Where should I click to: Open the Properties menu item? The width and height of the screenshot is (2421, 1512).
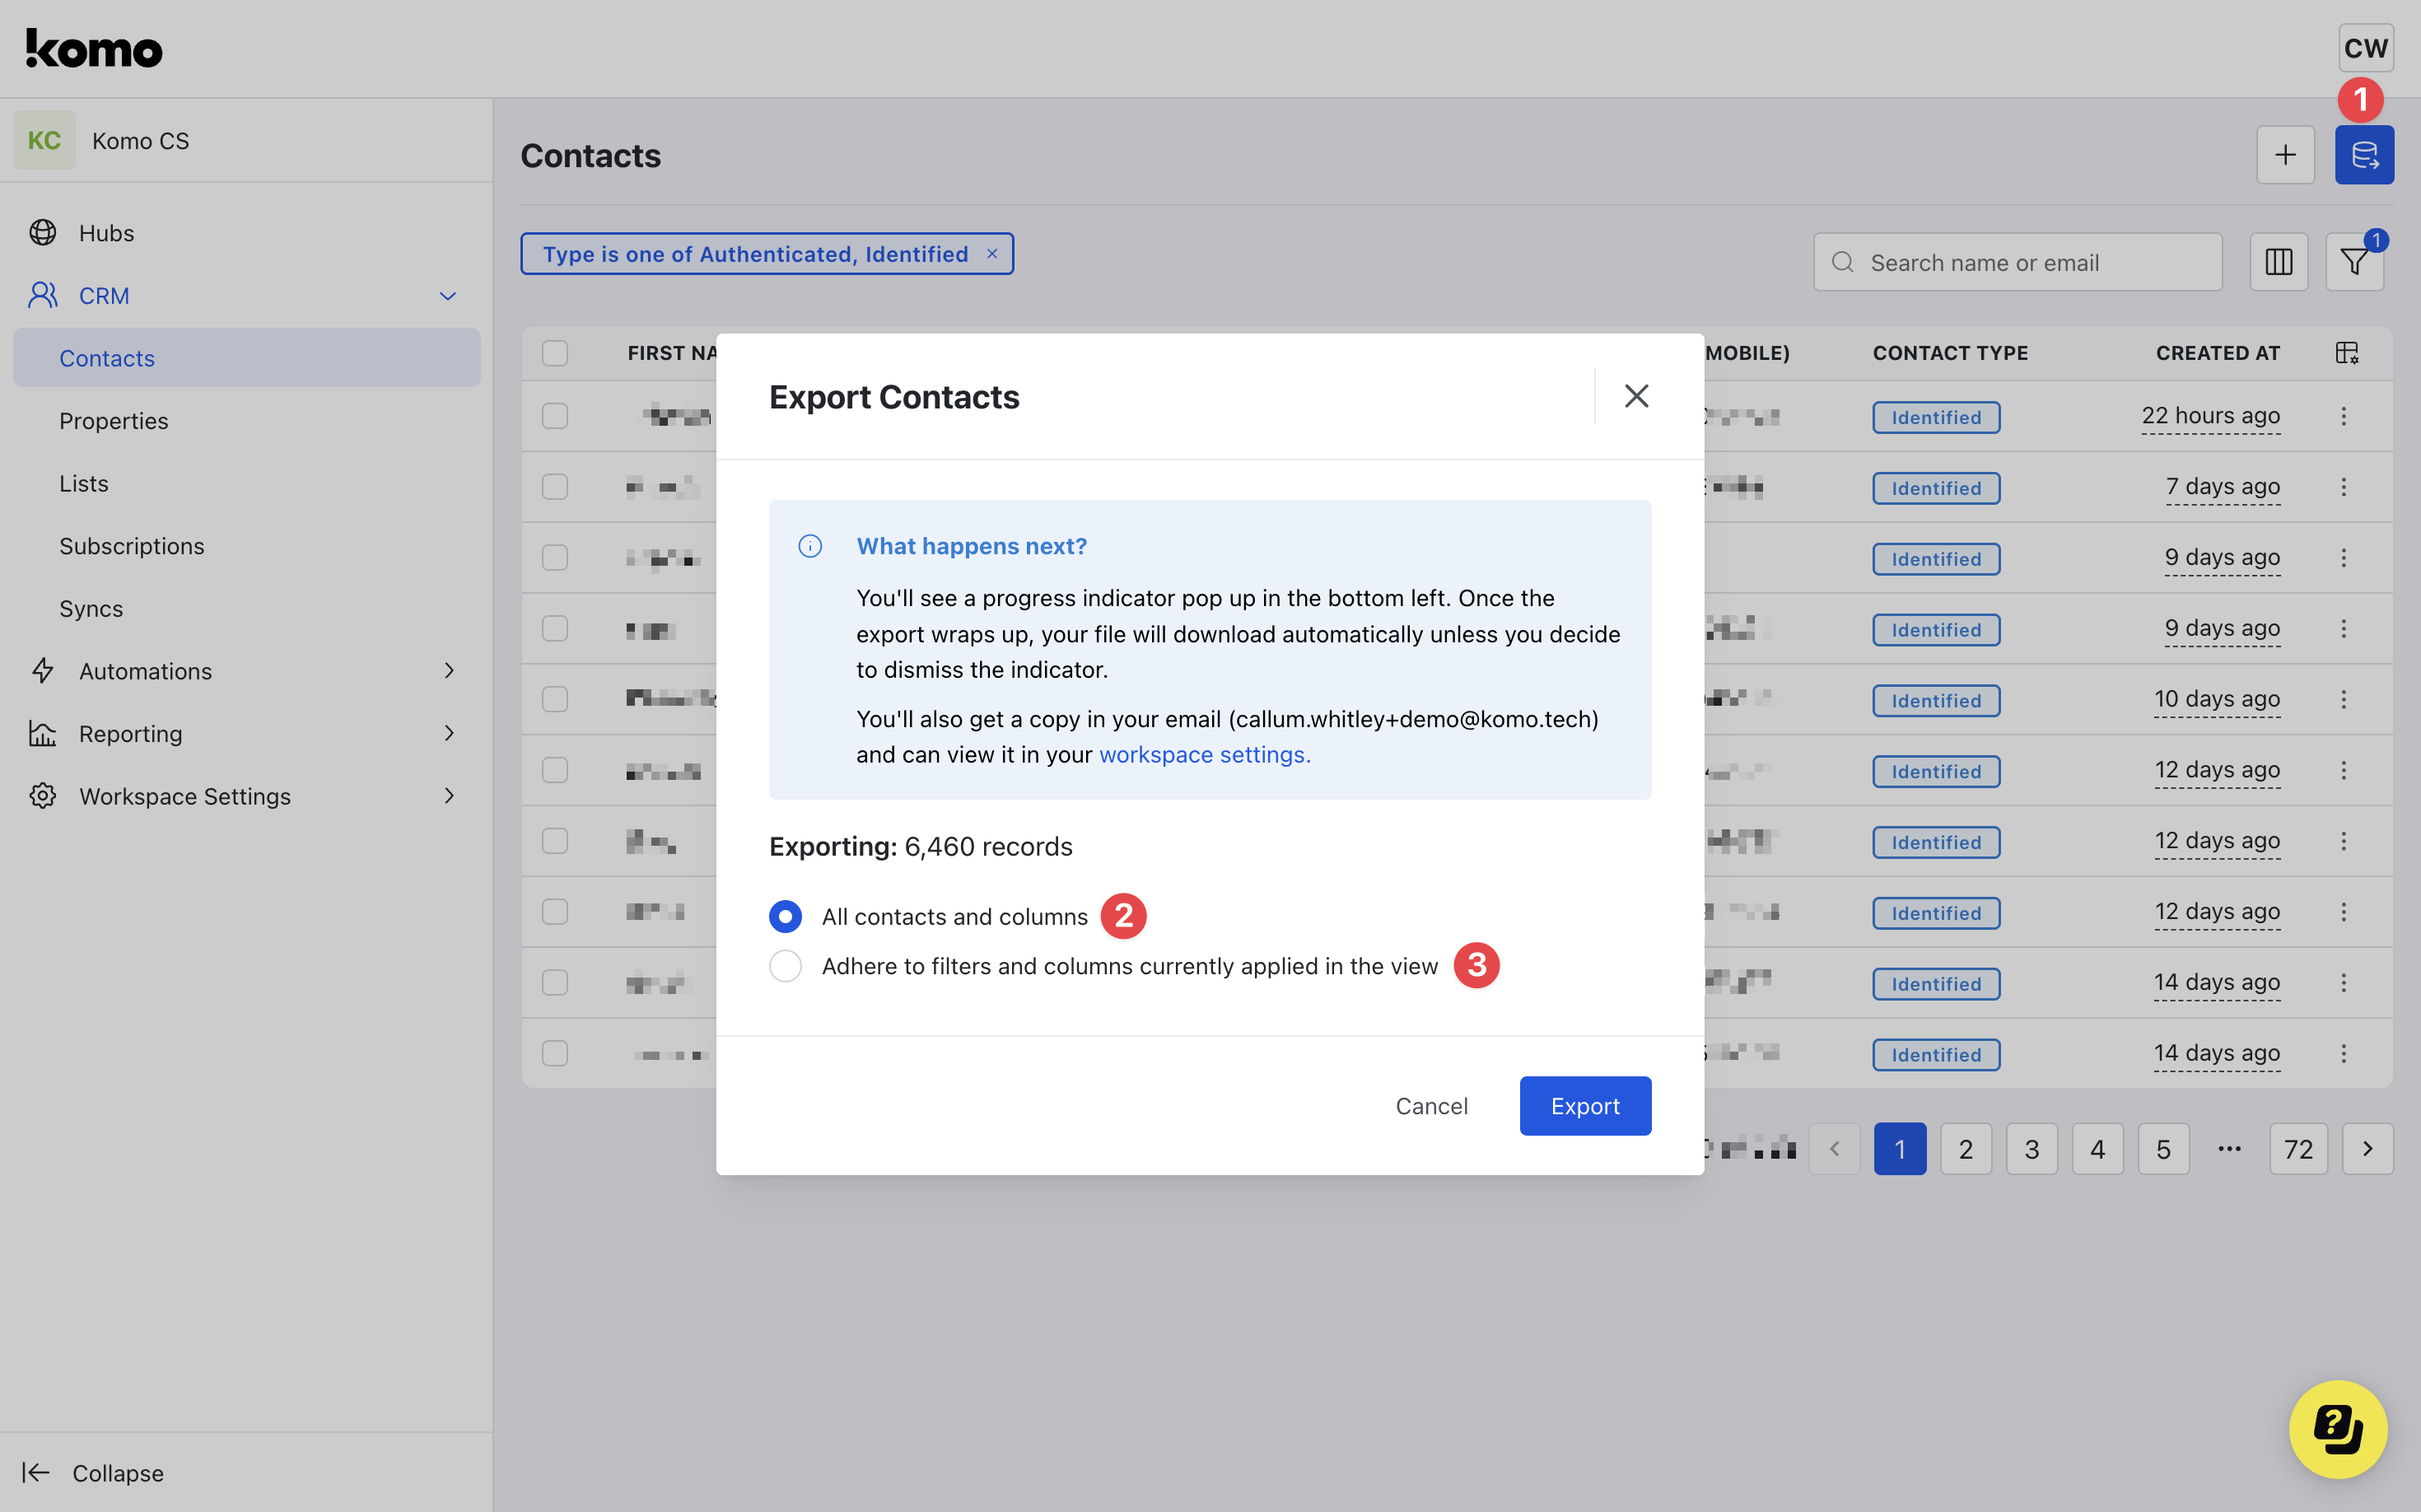114,421
